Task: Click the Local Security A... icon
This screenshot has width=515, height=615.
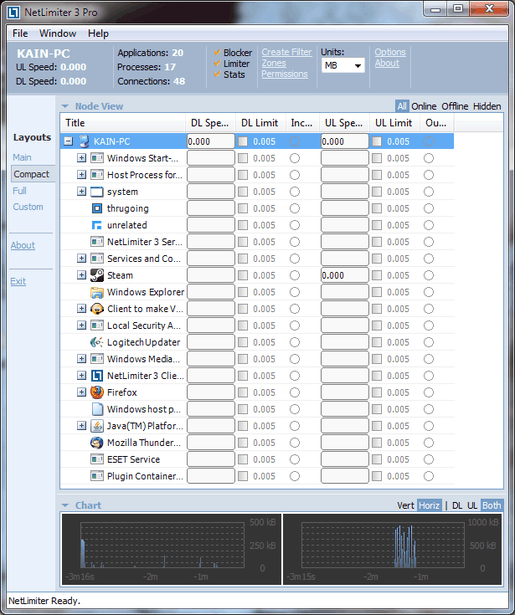Action: (97, 326)
